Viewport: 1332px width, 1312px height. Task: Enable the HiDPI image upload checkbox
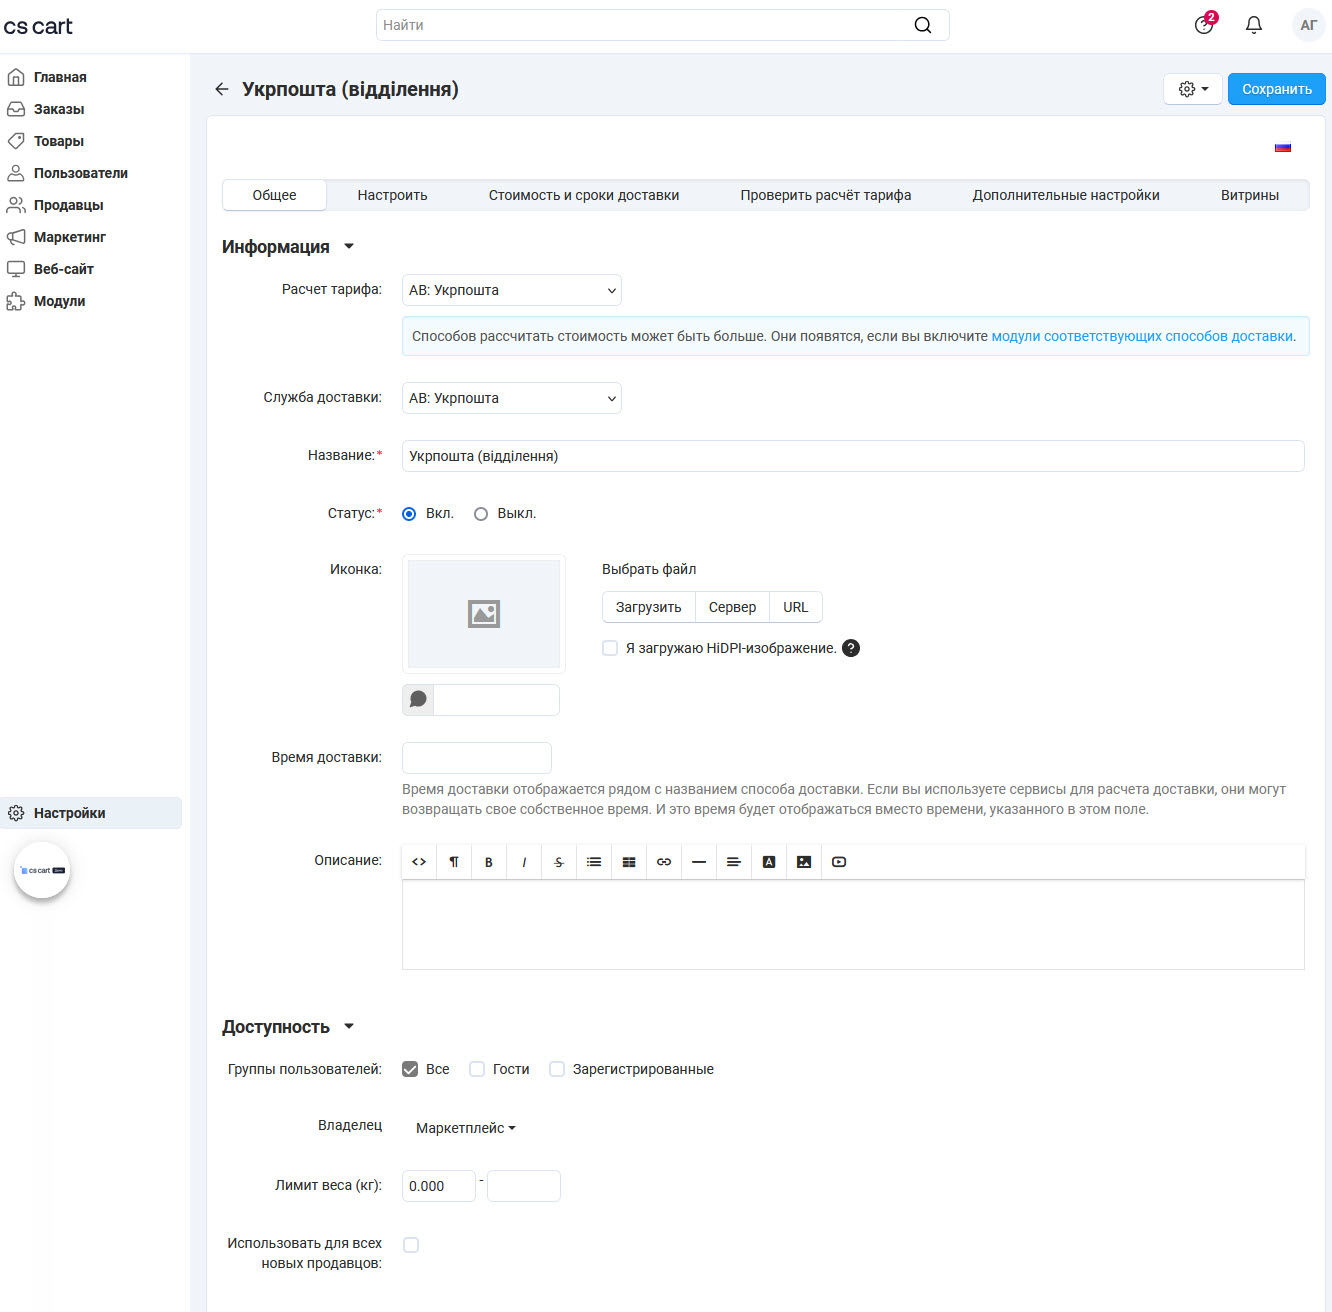point(610,648)
